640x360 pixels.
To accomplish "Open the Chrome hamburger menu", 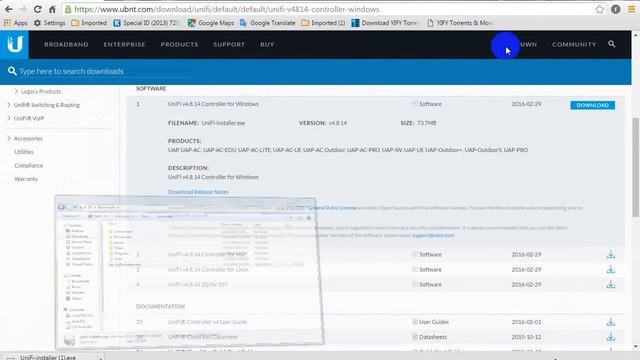I will coord(632,9).
